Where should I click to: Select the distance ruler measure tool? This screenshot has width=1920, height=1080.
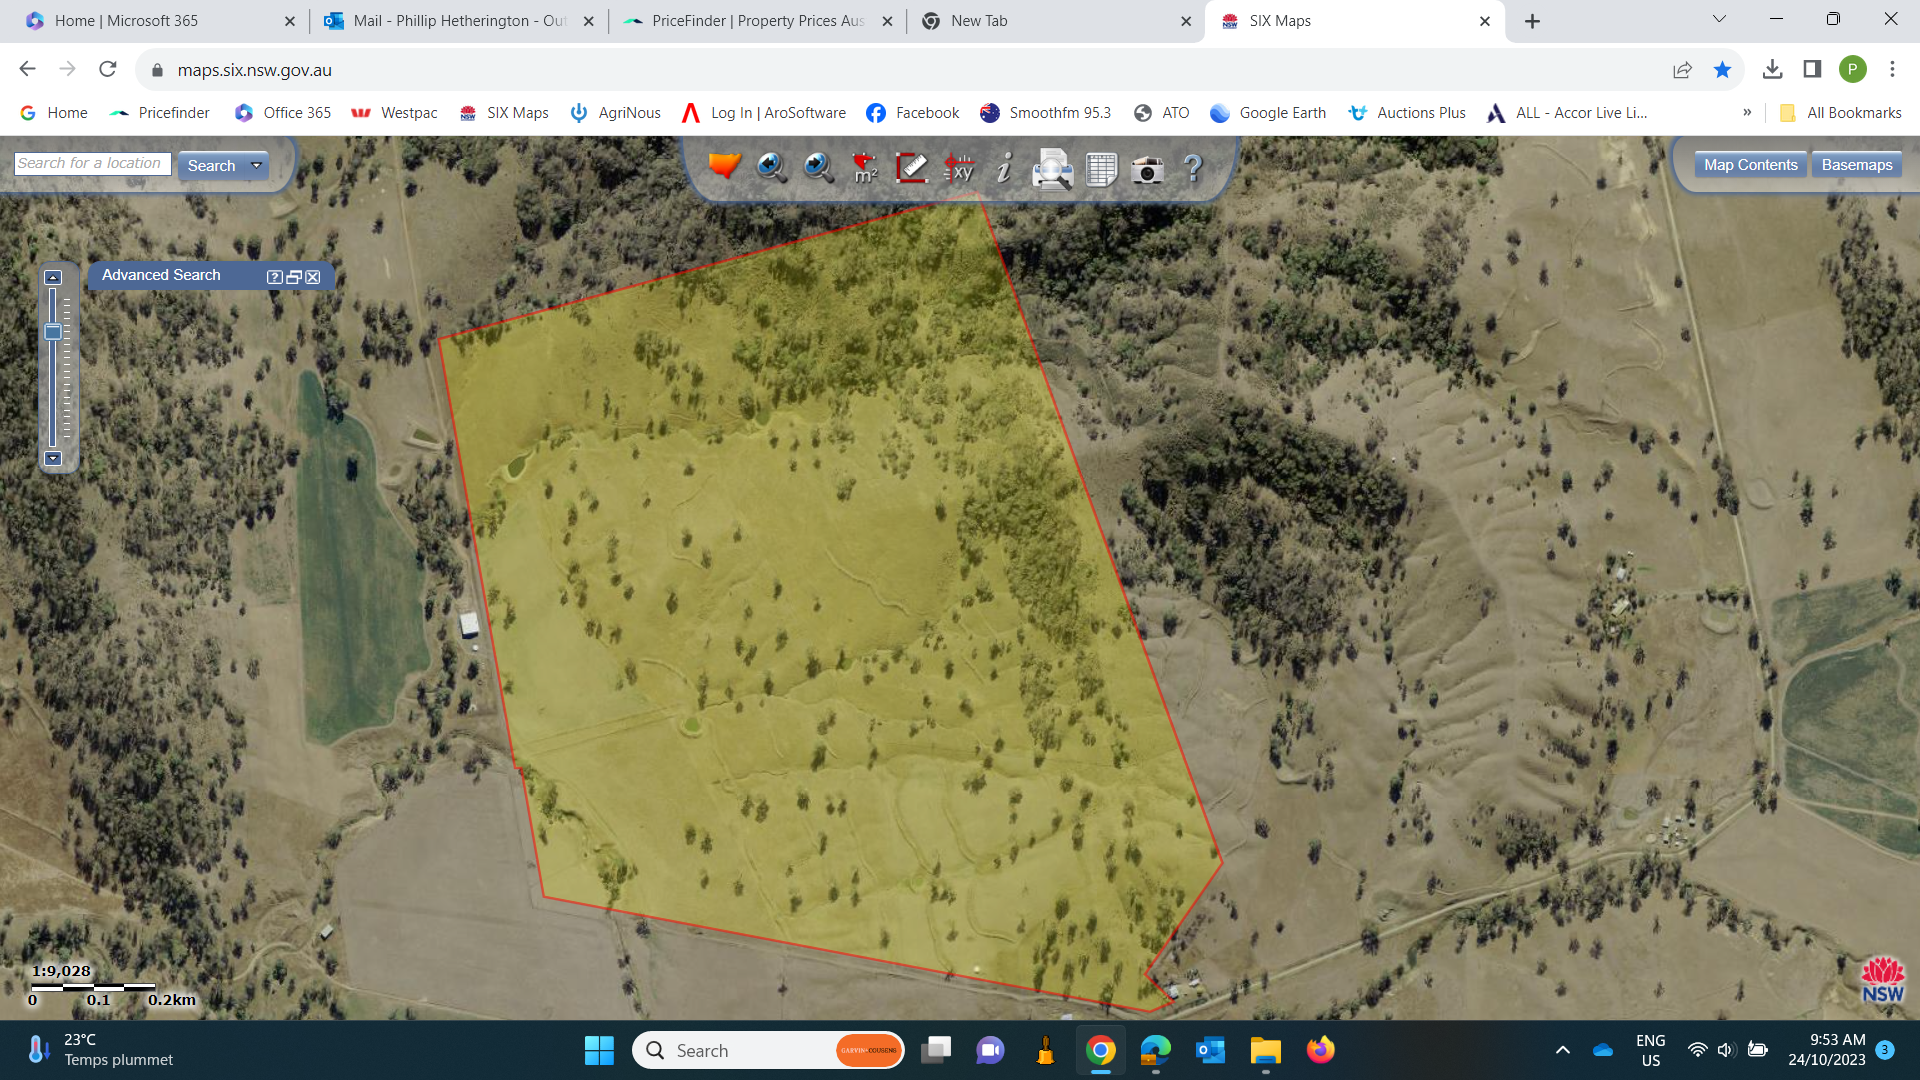tap(911, 167)
